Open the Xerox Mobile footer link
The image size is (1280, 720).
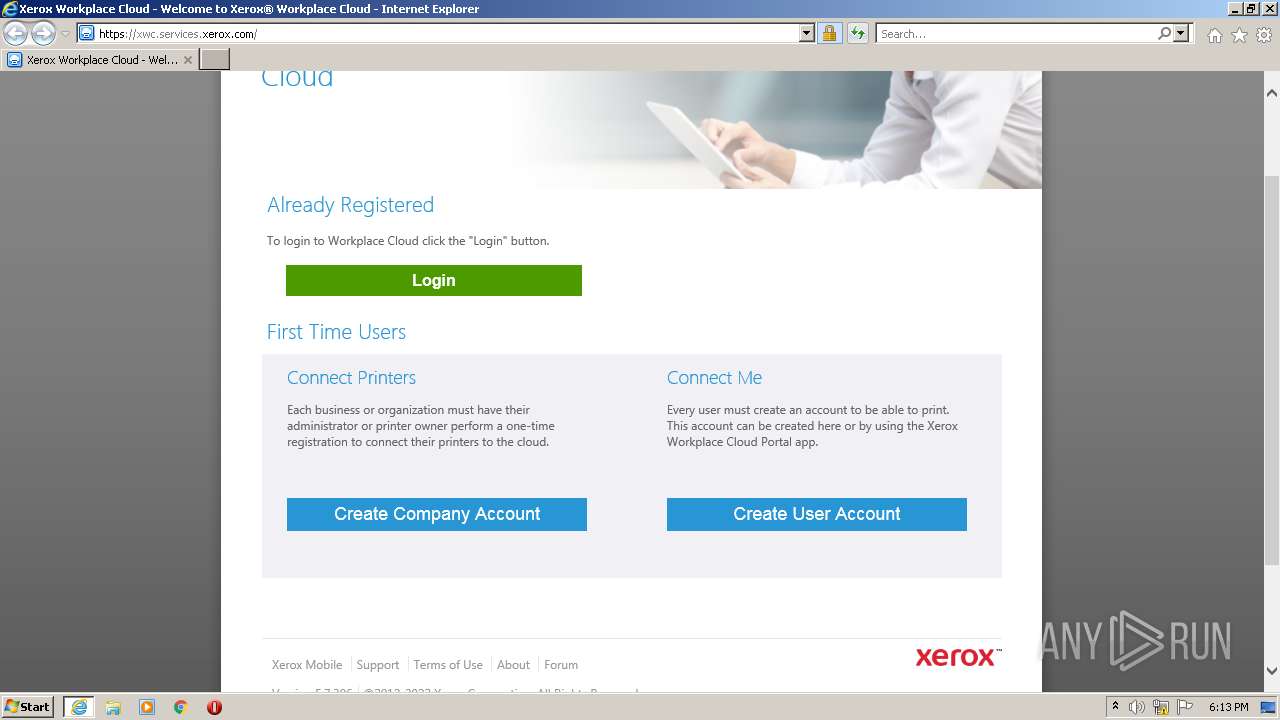point(307,665)
